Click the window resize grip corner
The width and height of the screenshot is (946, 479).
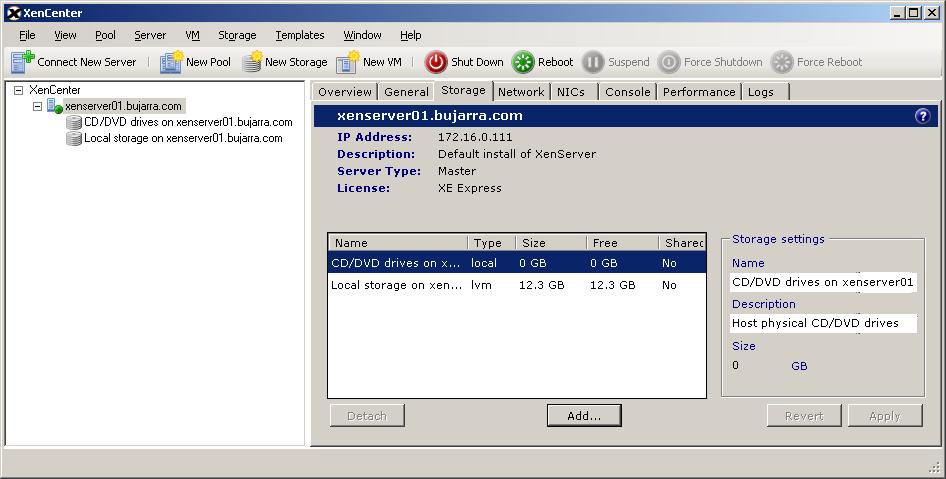coord(935,468)
